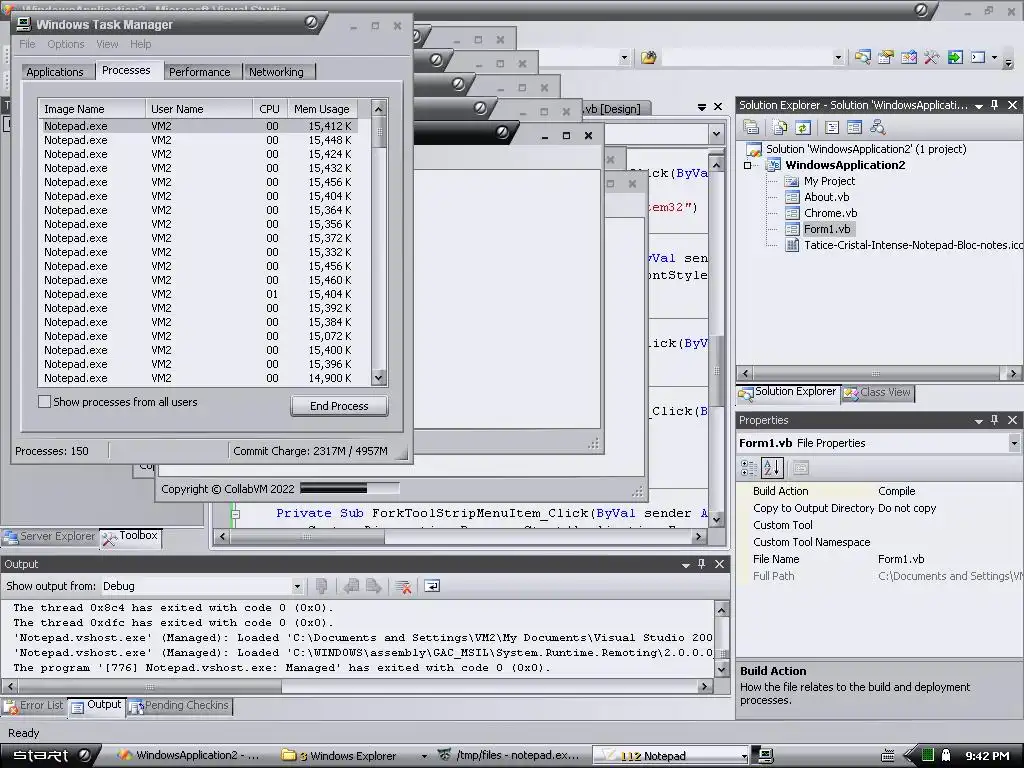Viewport: 1024px width, 768px height.
Task: Open Output panel window position dropdown arrow
Action: (686, 565)
